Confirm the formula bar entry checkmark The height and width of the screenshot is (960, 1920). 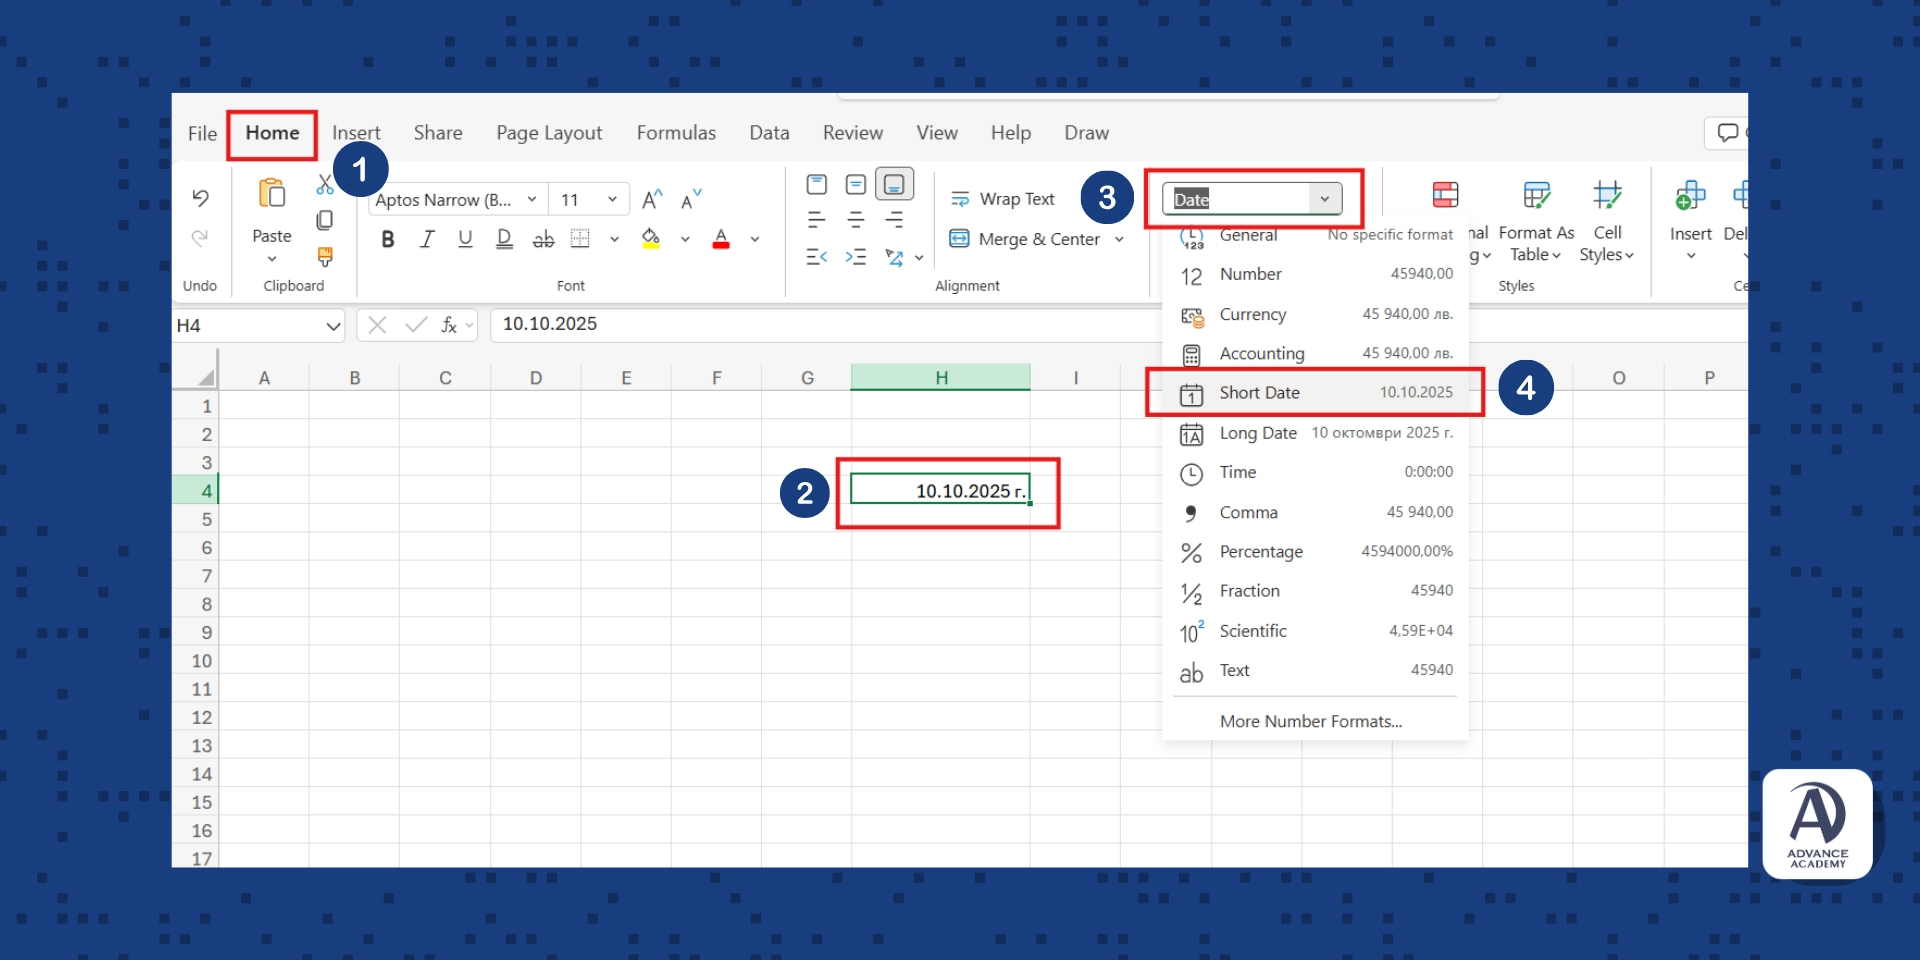coord(416,325)
